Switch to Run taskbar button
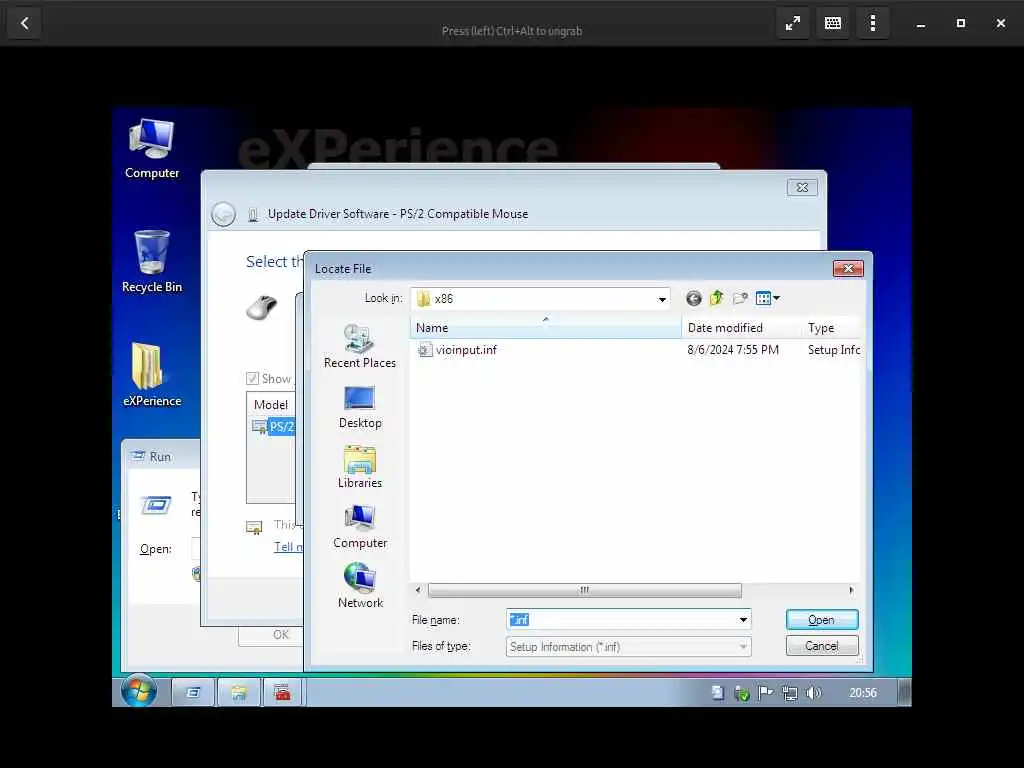 (193, 692)
